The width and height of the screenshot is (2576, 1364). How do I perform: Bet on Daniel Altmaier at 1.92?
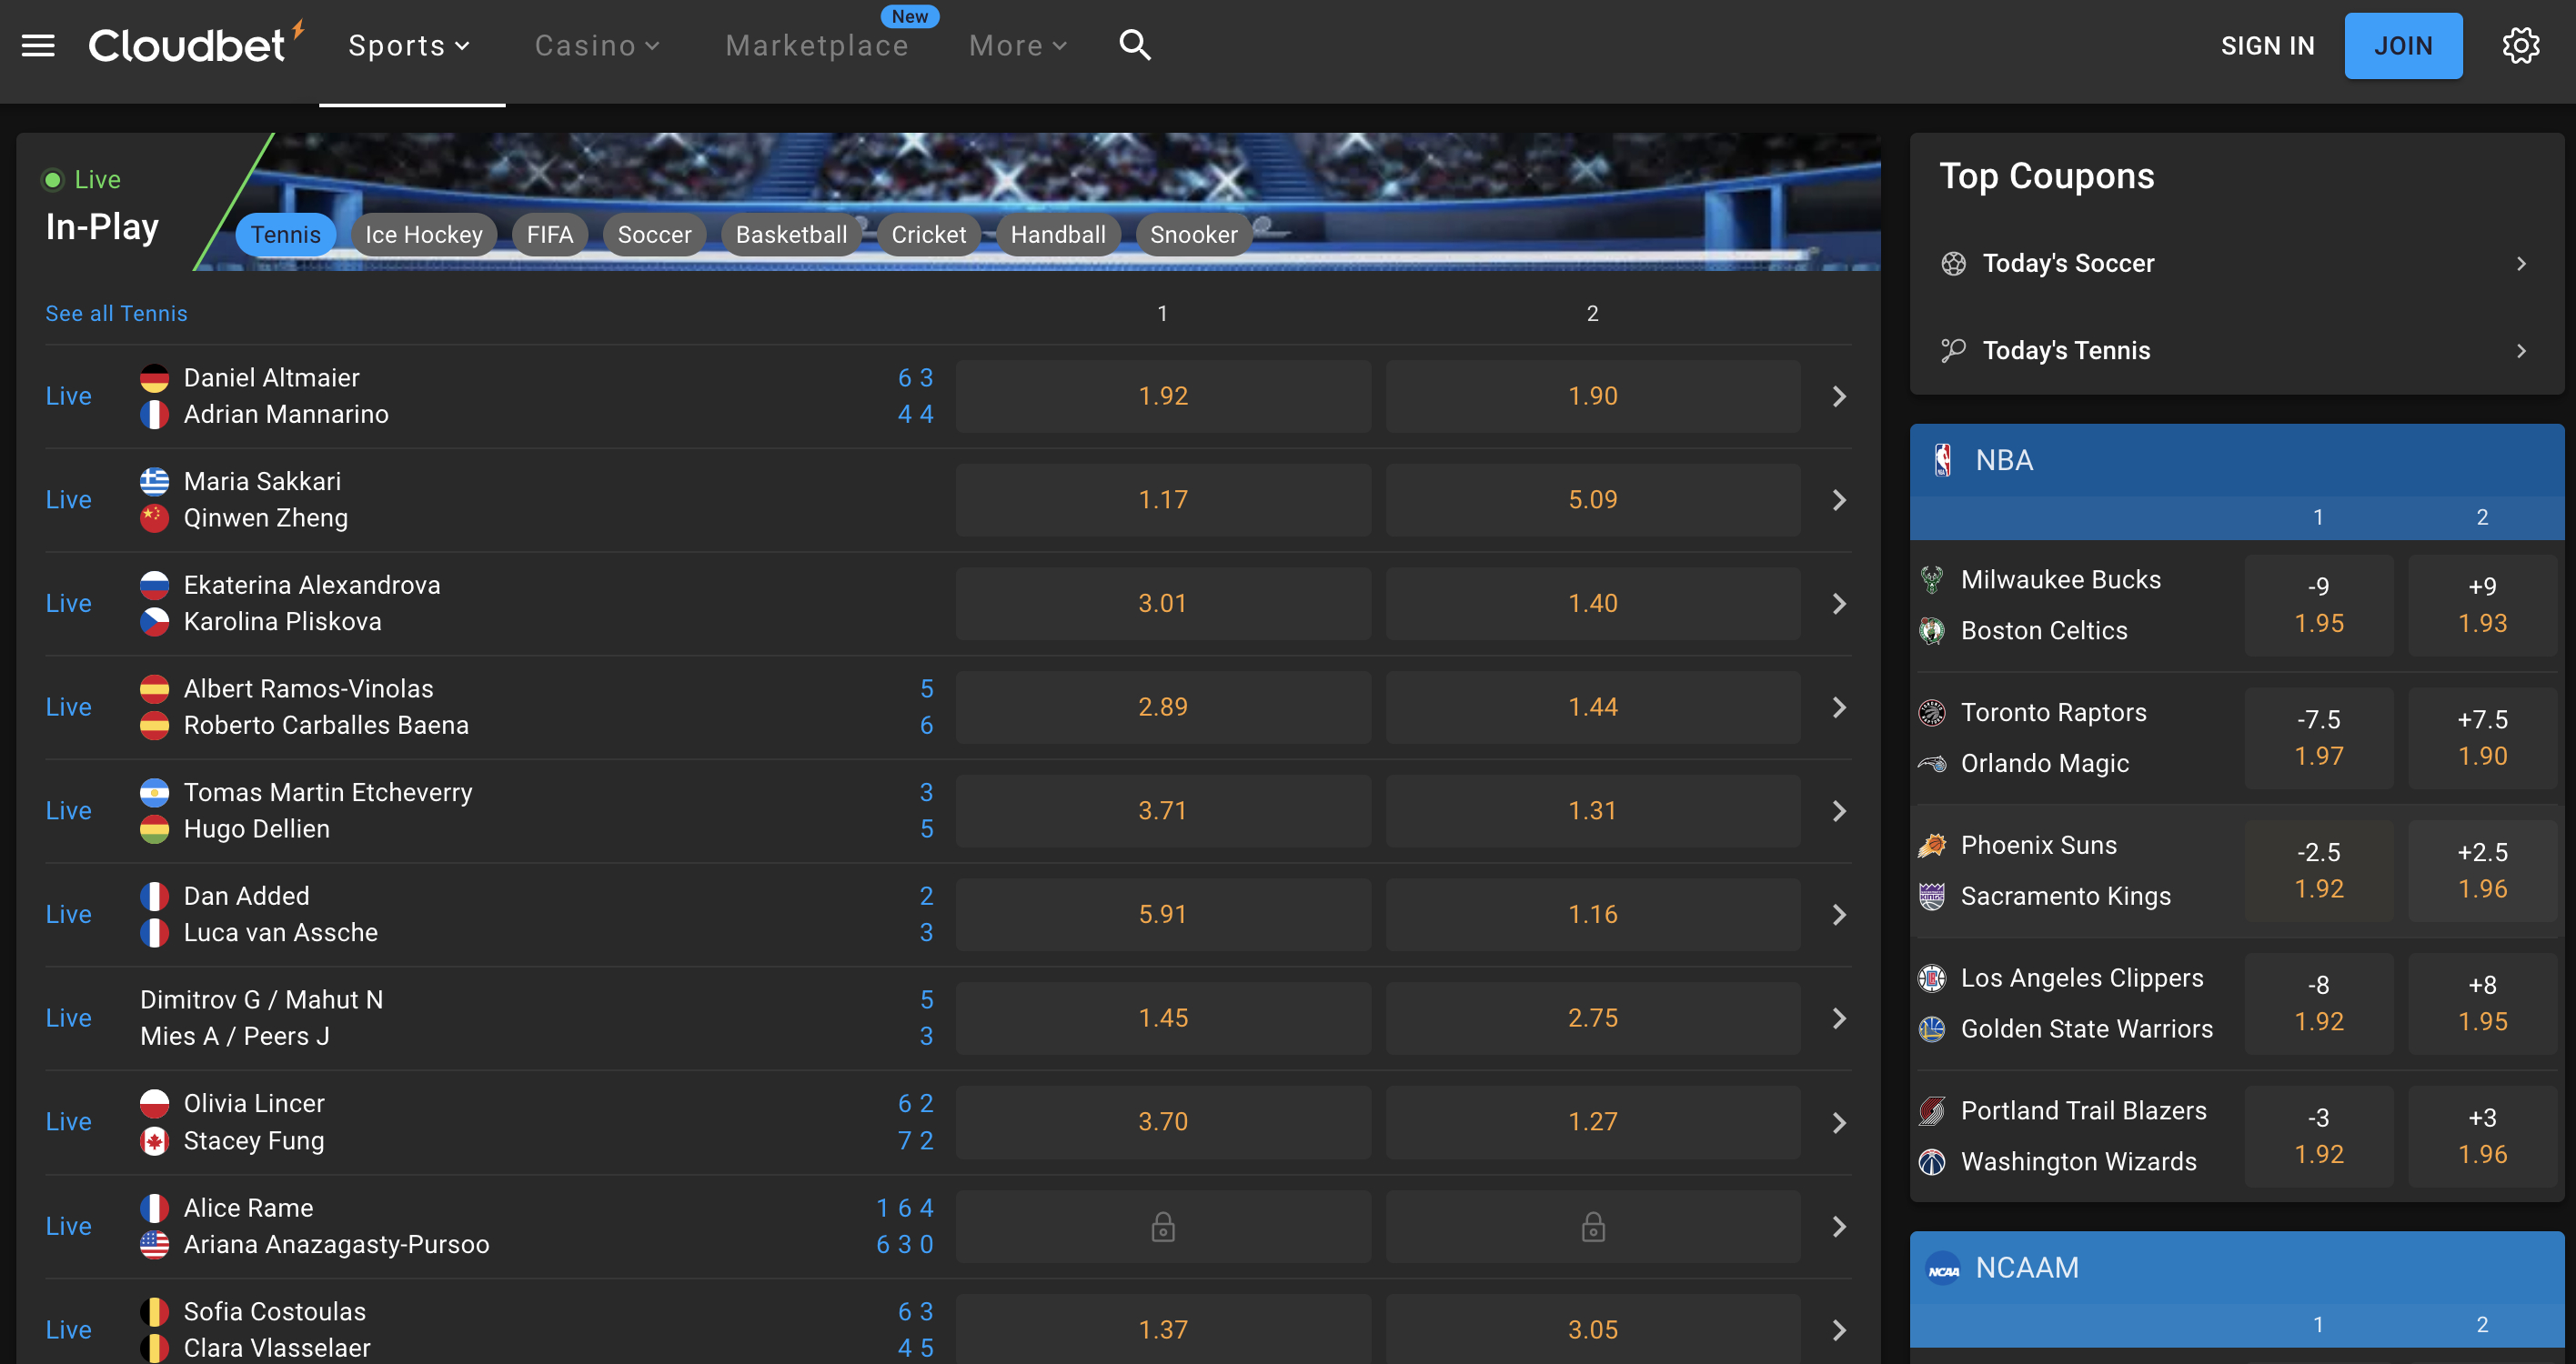(x=1163, y=397)
